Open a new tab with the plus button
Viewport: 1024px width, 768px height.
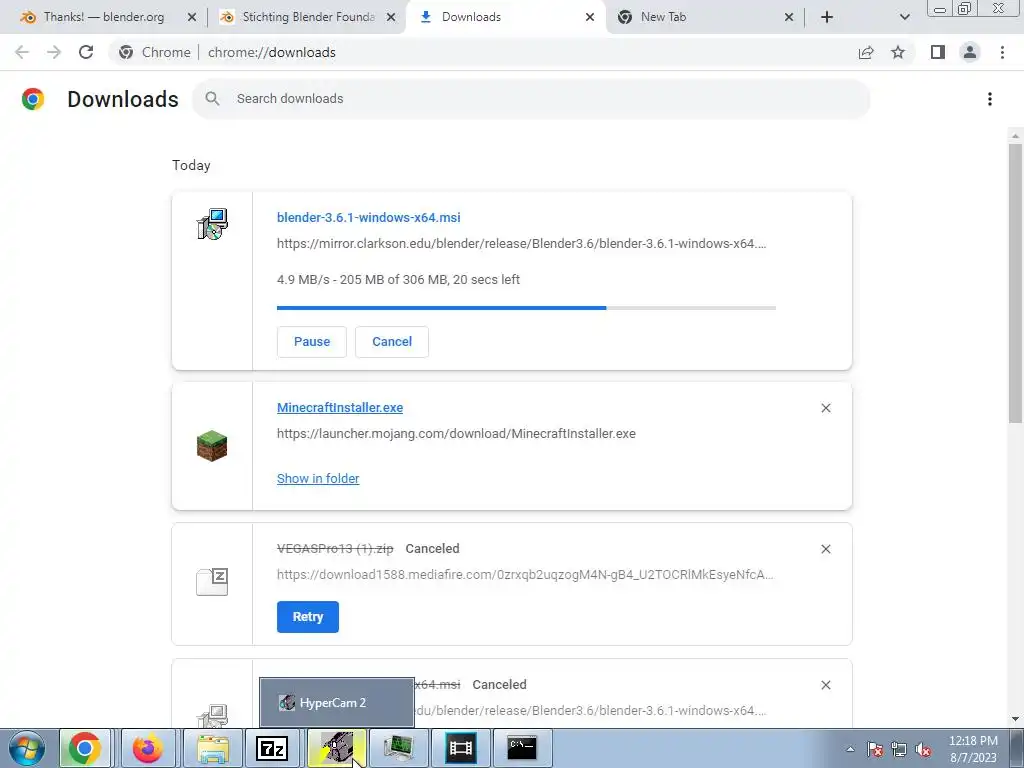coord(827,17)
